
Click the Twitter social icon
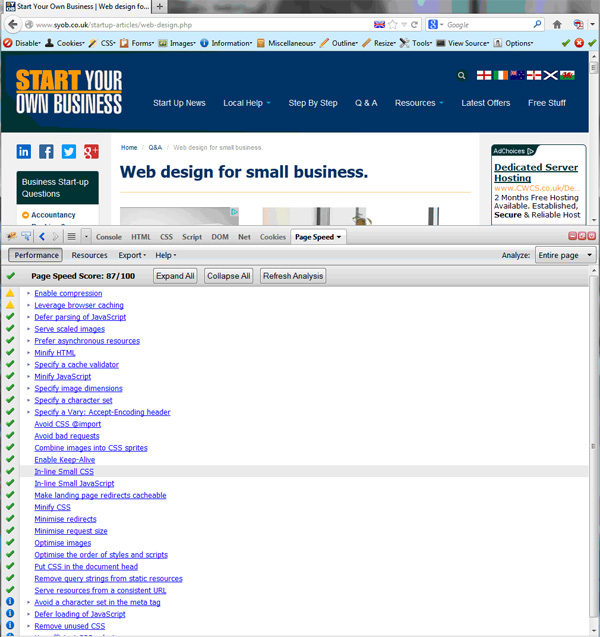pos(69,152)
